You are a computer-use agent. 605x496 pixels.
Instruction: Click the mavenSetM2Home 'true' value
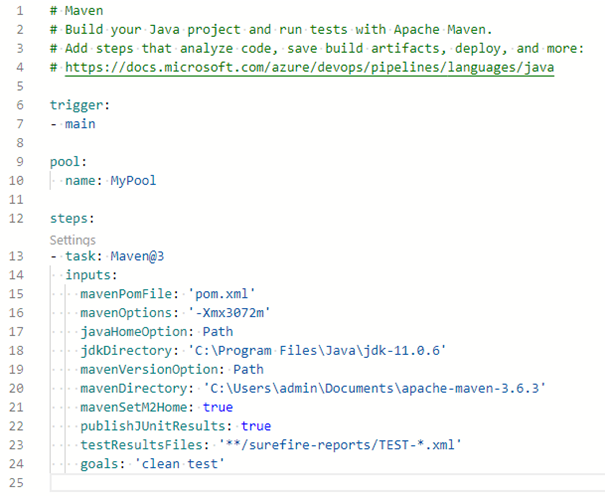(218, 407)
